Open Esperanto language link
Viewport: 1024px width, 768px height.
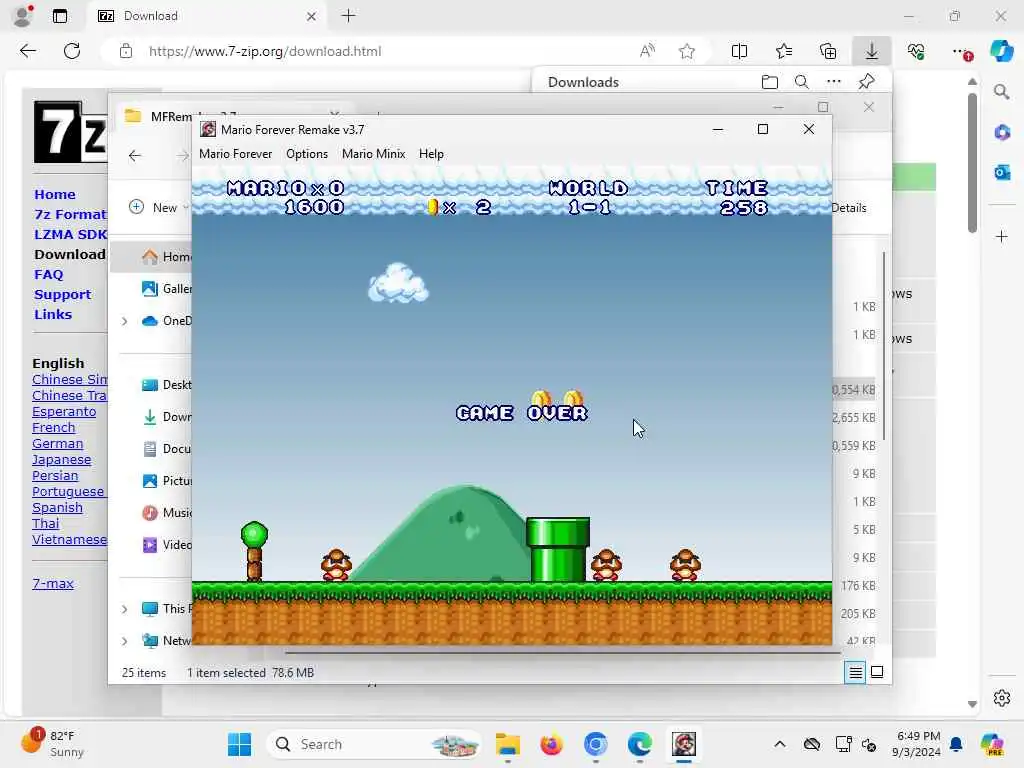coord(64,411)
